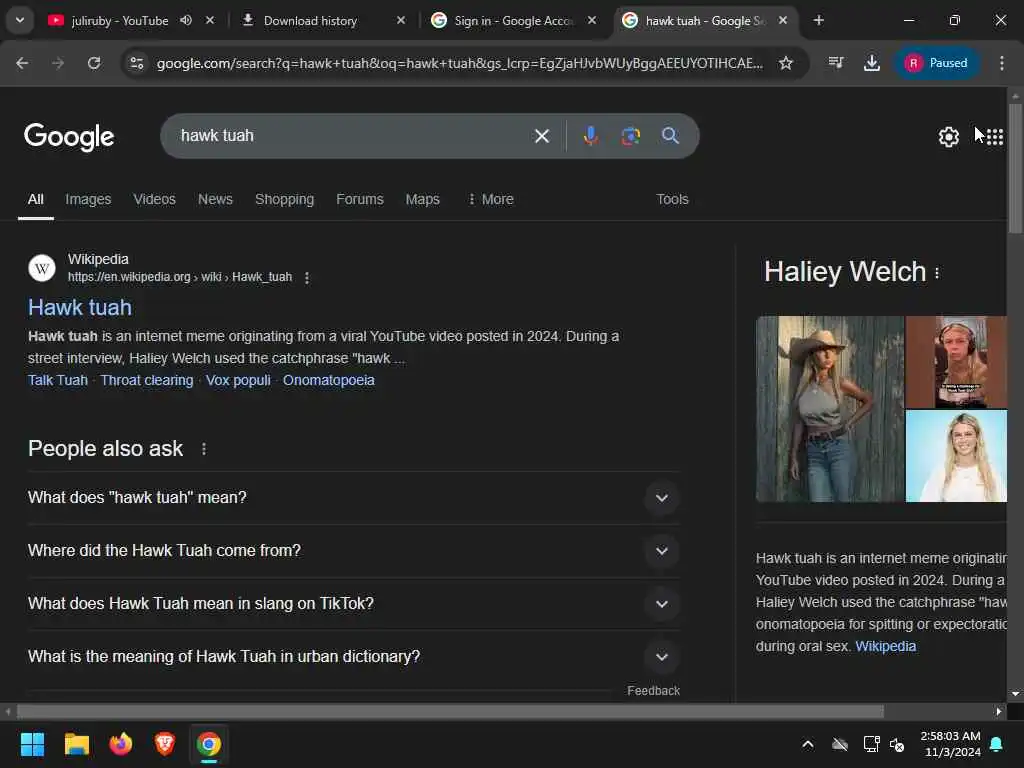Search by image with Google Lens

click(x=630, y=136)
